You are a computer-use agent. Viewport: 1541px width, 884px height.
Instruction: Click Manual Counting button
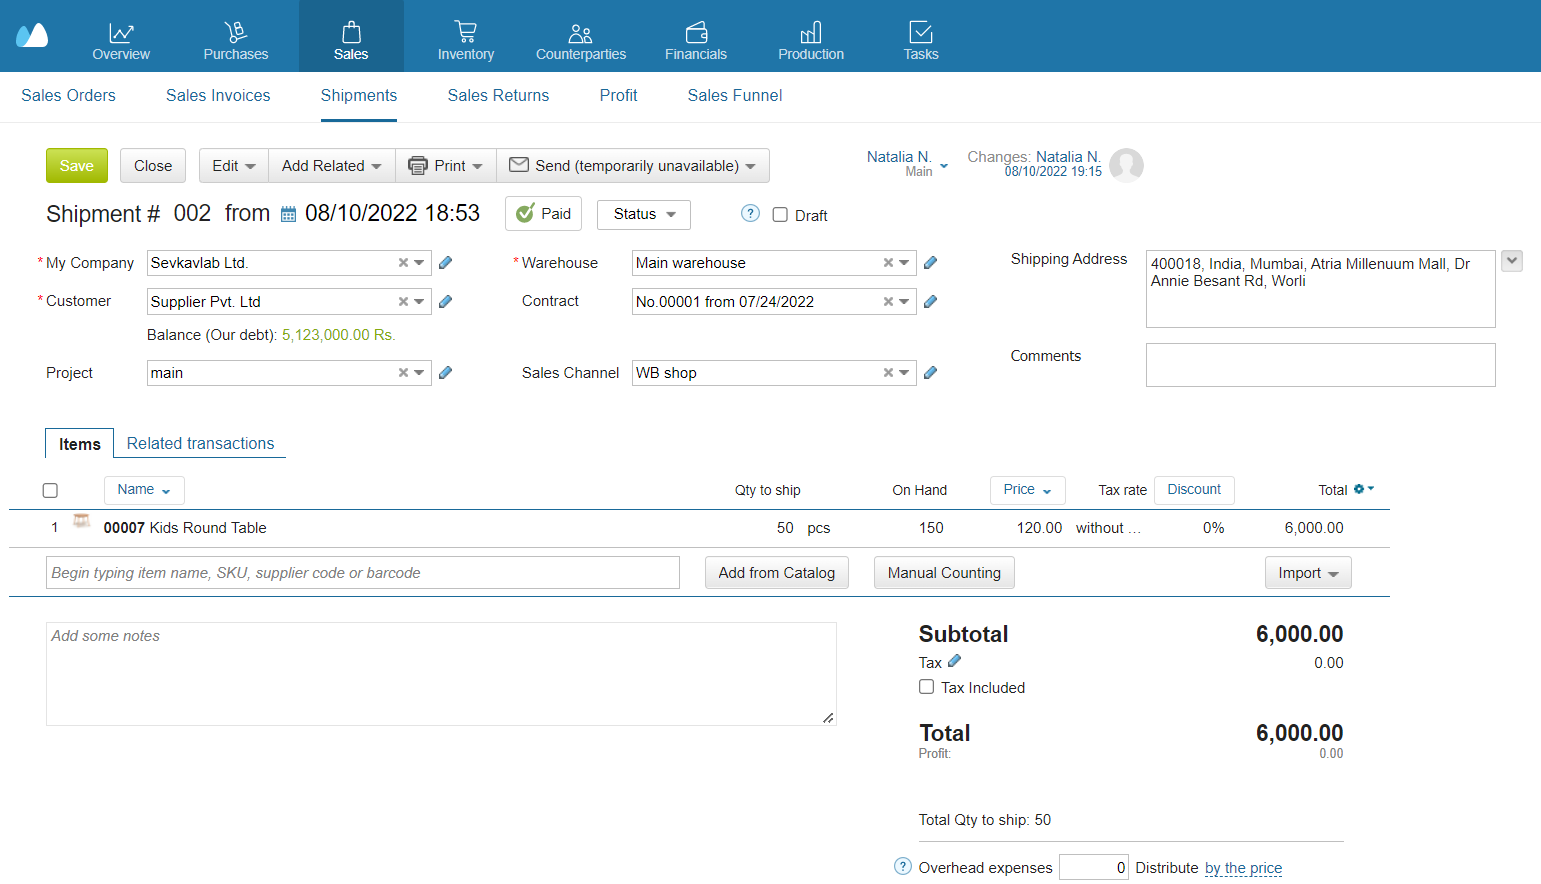pos(944,573)
